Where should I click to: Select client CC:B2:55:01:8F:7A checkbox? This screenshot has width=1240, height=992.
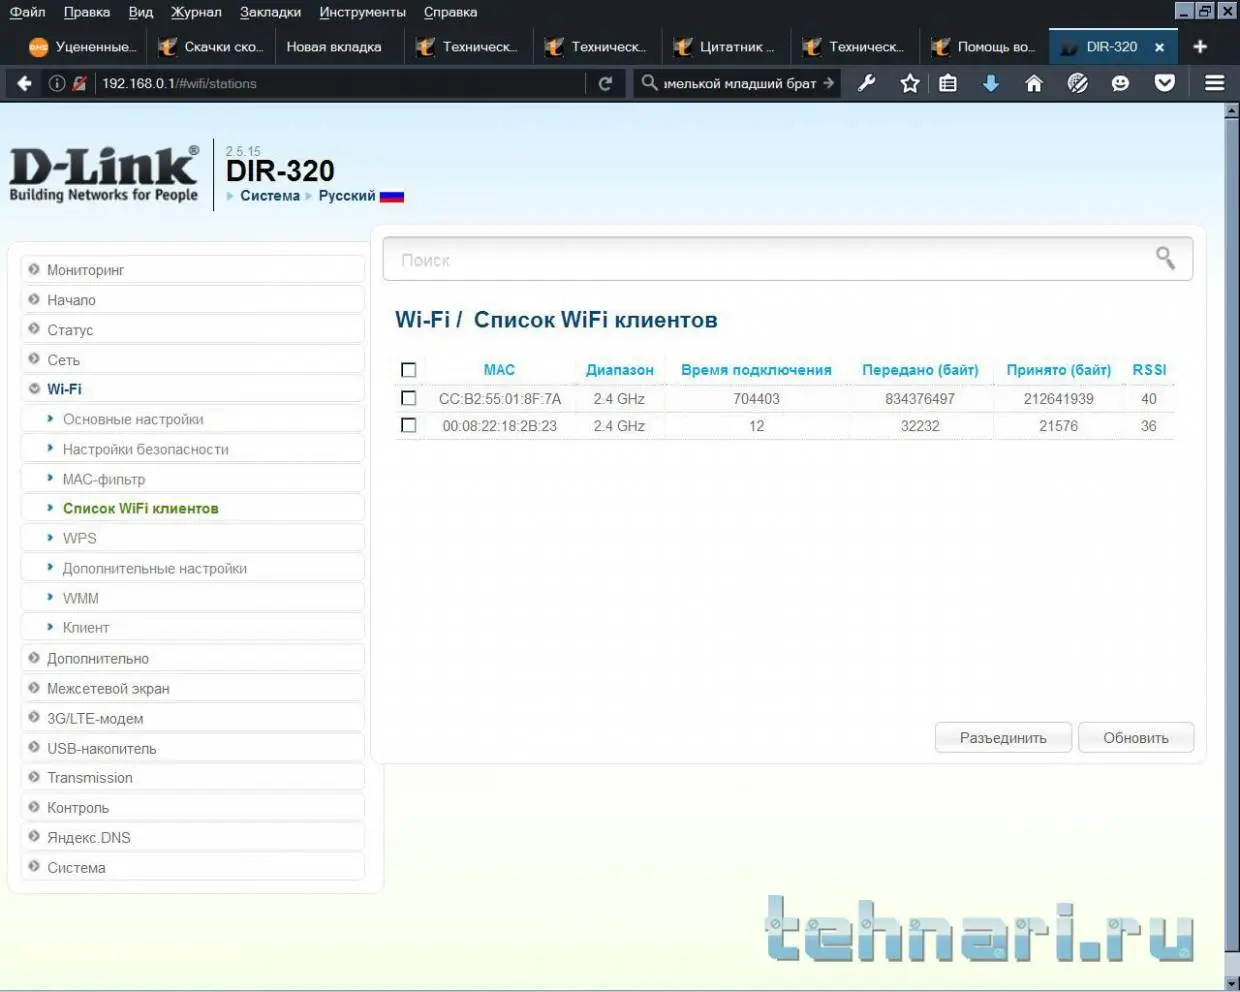(408, 398)
